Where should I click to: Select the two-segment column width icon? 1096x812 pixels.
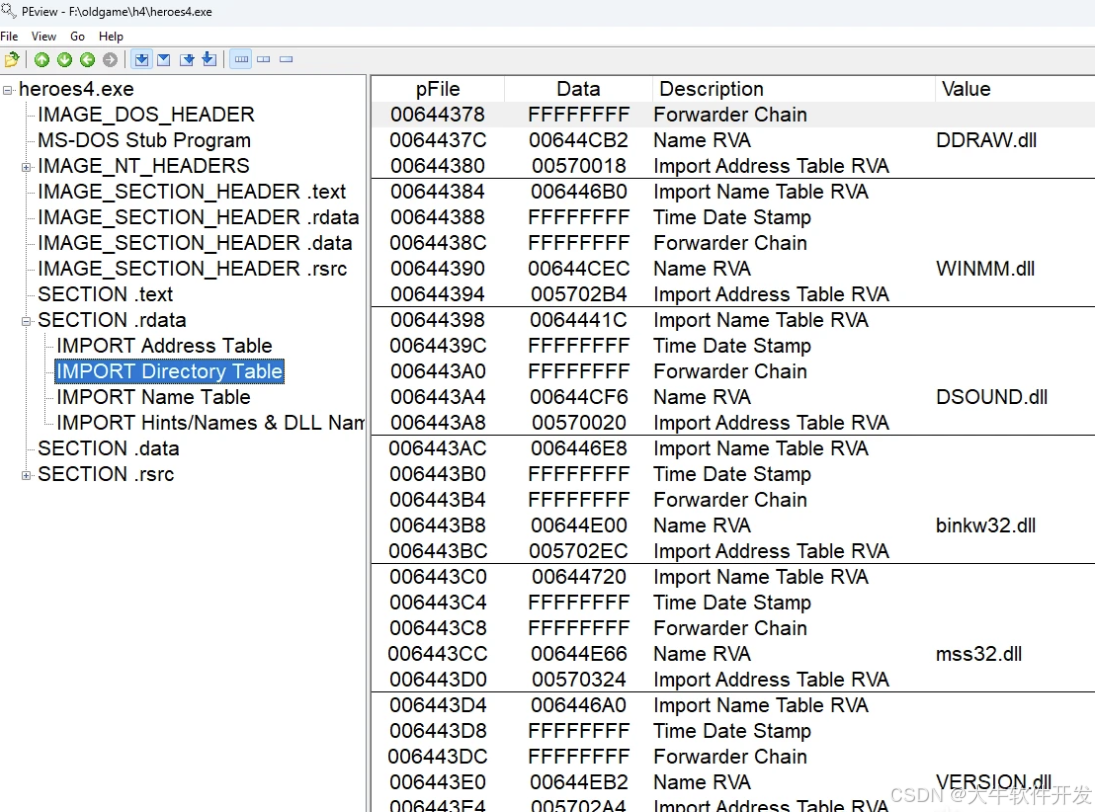click(264, 59)
